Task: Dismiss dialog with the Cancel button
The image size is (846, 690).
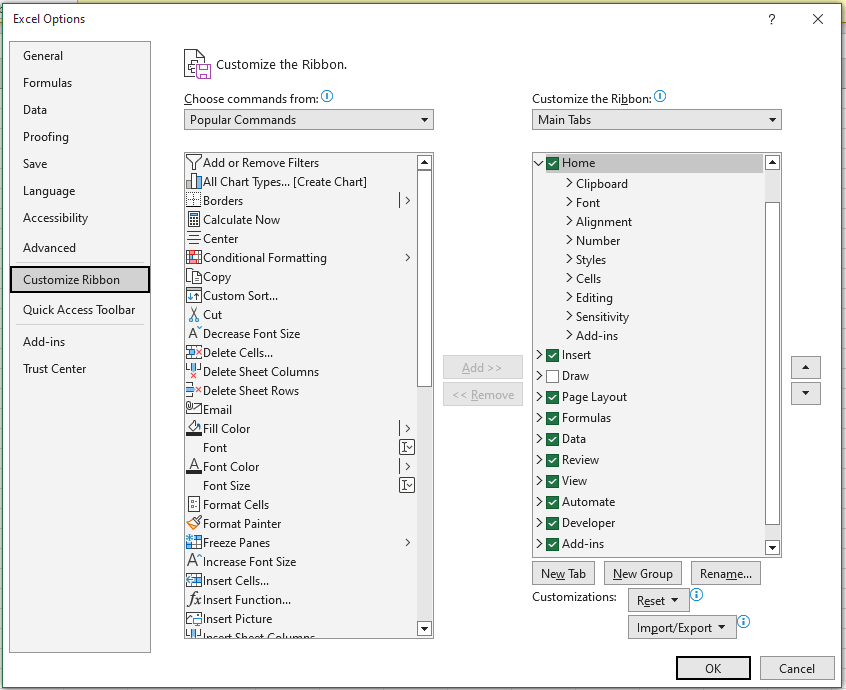Action: click(x=796, y=668)
